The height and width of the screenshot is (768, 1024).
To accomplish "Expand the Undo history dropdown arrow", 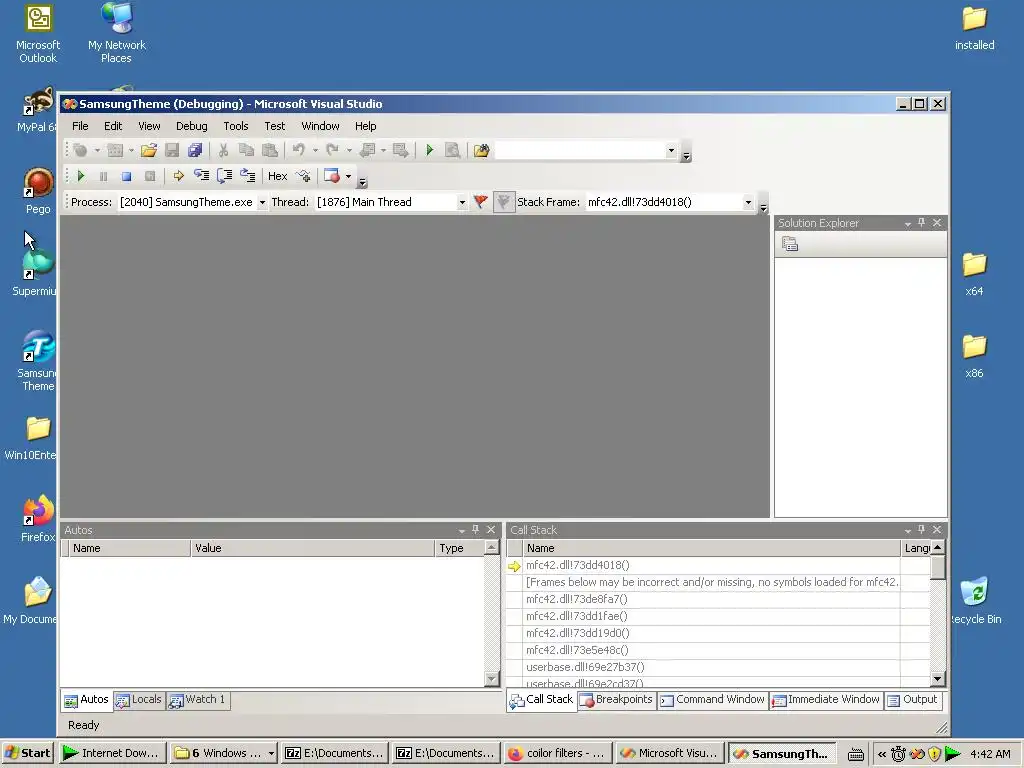I will pos(315,150).
